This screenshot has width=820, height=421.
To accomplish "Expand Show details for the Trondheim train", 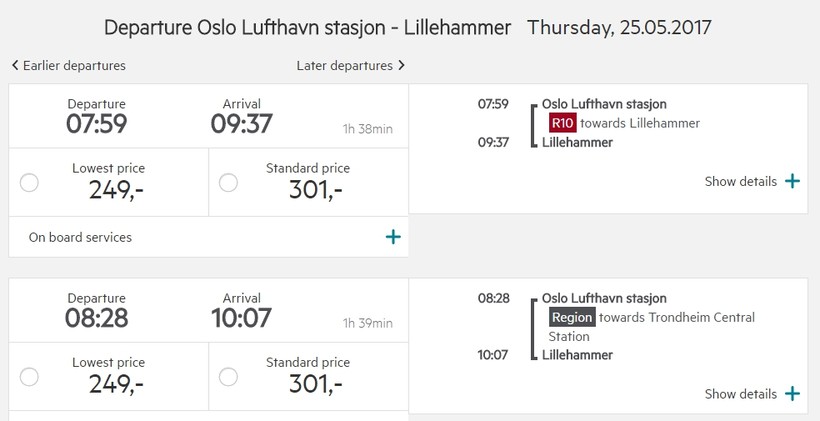I will tap(741, 394).
